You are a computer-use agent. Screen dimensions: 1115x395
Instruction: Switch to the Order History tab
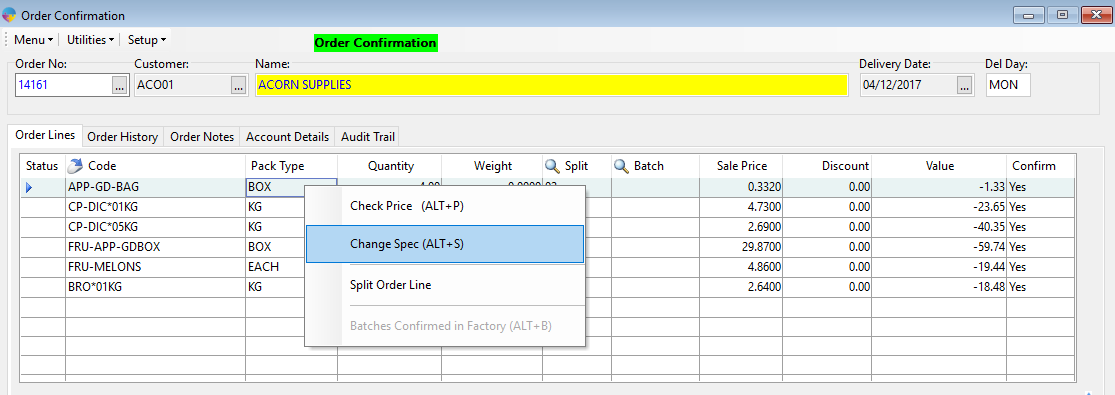pyautogui.click(x=122, y=137)
